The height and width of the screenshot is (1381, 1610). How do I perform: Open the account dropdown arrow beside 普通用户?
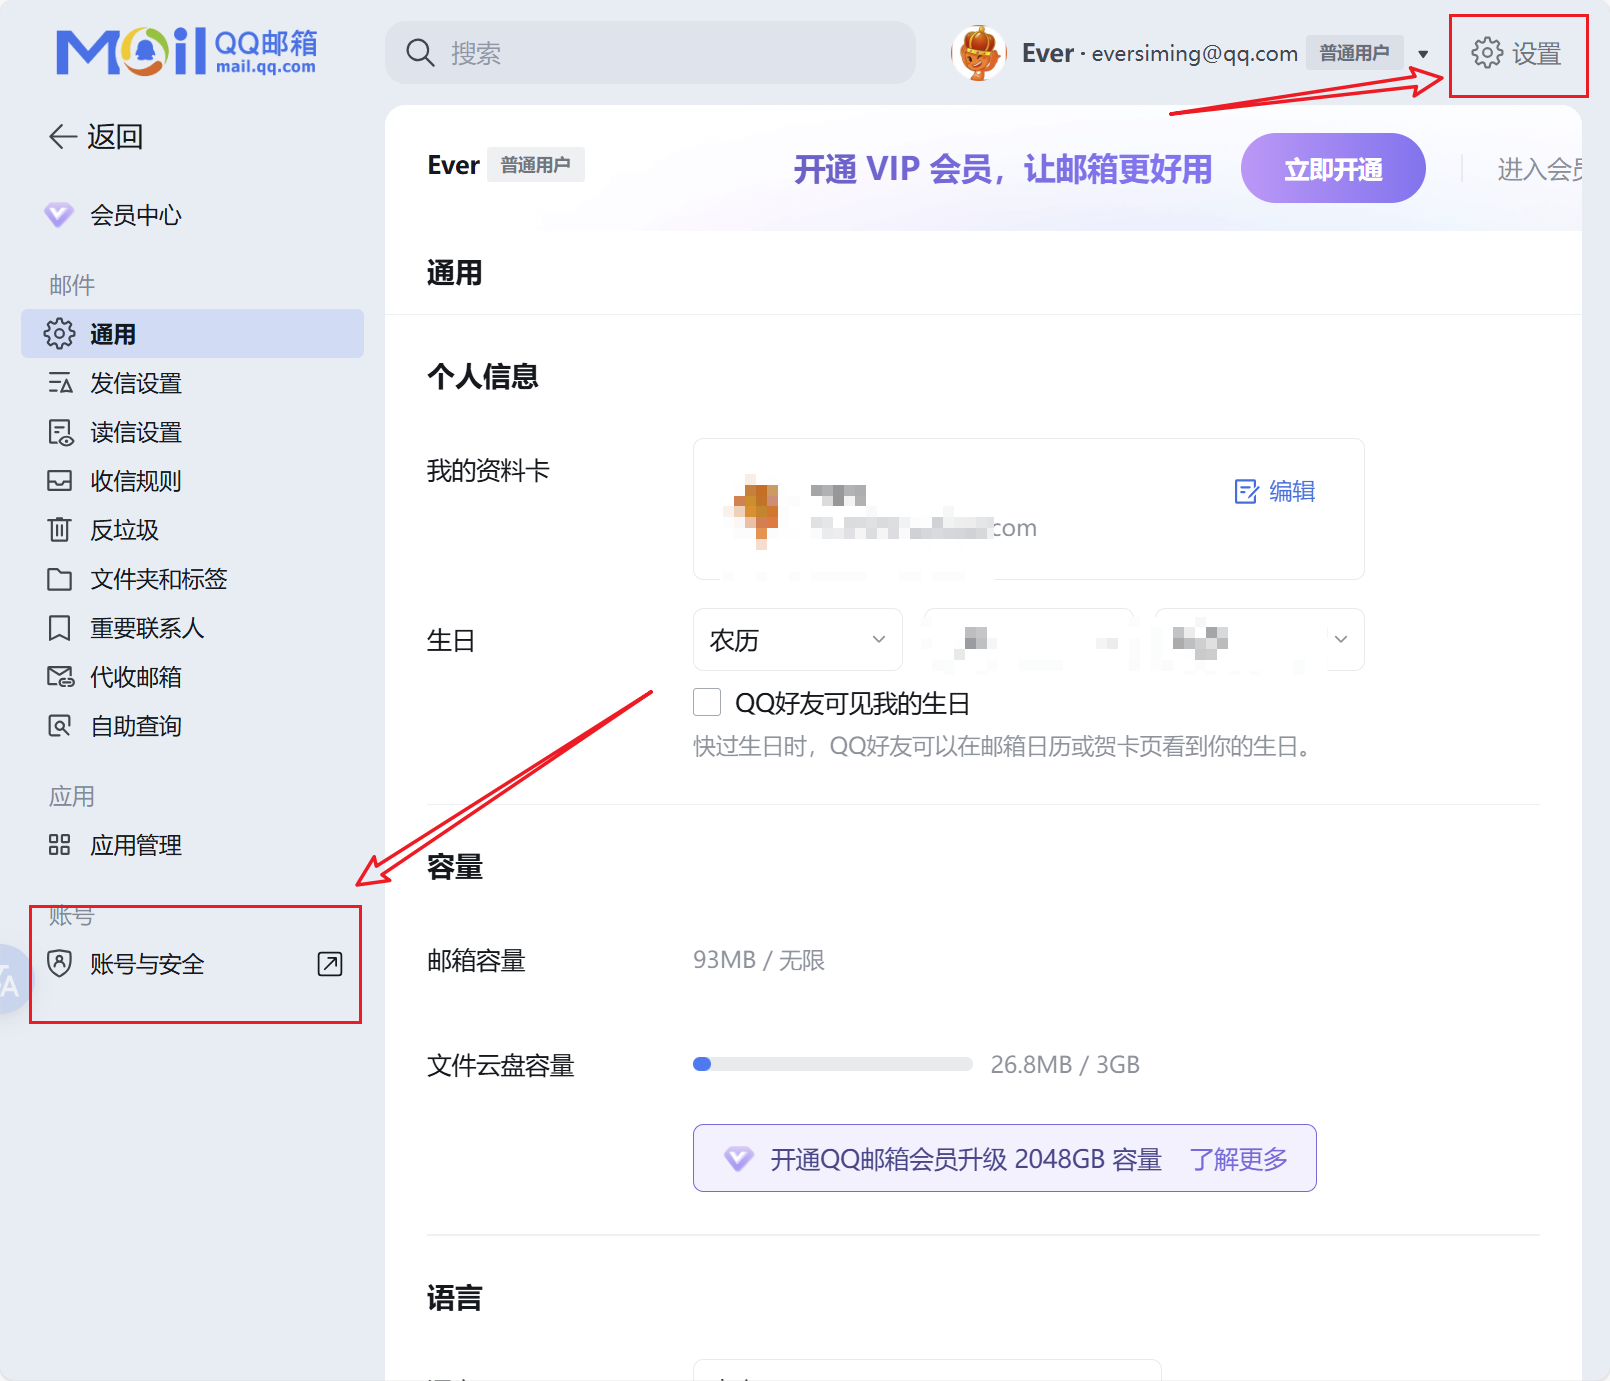(1423, 54)
